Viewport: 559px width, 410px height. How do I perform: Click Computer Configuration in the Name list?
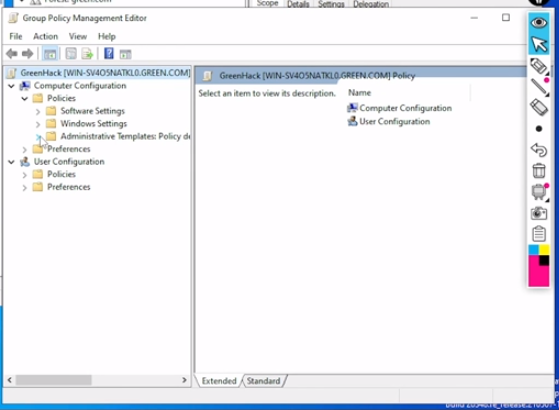click(x=405, y=108)
